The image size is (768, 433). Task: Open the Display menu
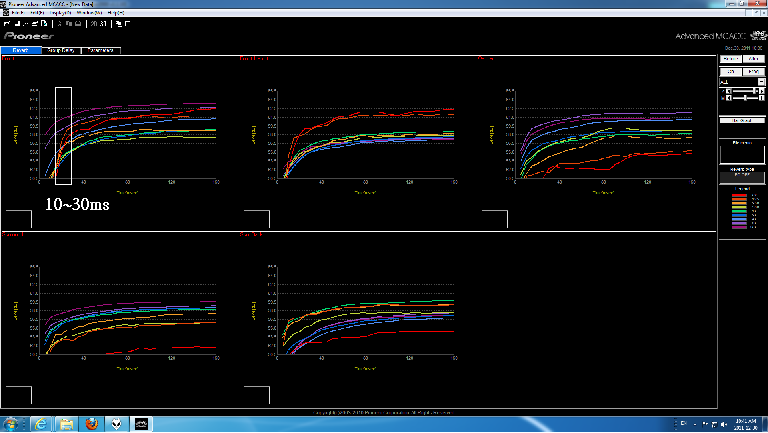pos(60,13)
